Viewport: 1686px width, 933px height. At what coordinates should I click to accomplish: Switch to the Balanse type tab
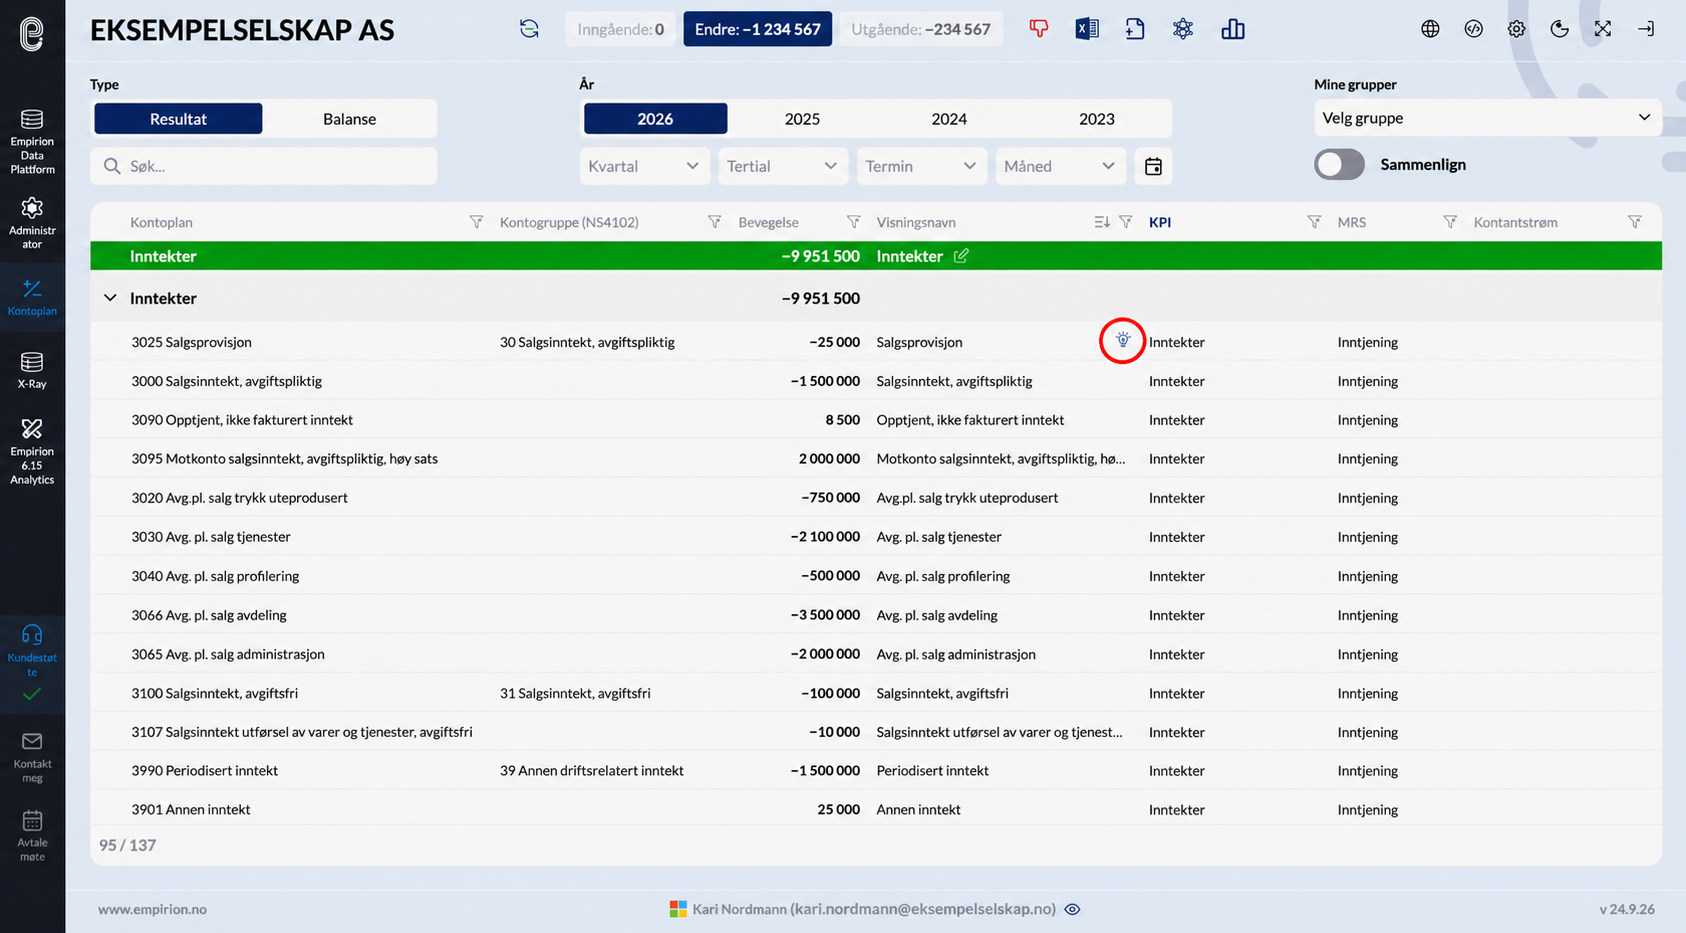(350, 119)
